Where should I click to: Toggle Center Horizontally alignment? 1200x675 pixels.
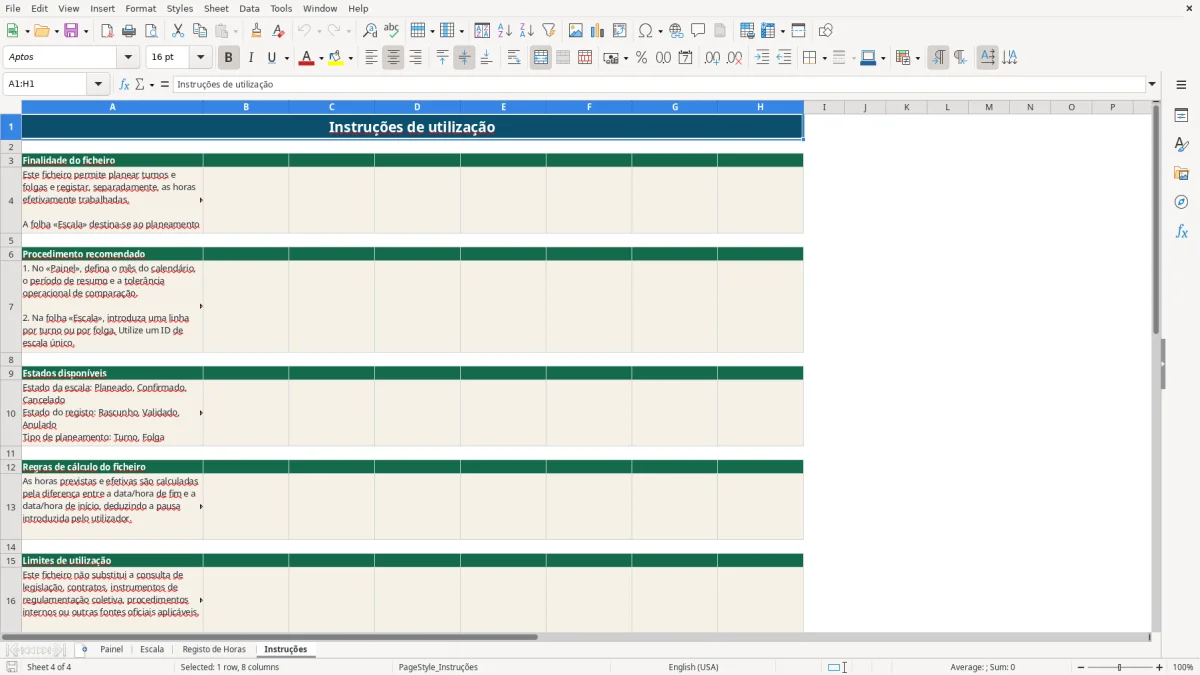393,58
